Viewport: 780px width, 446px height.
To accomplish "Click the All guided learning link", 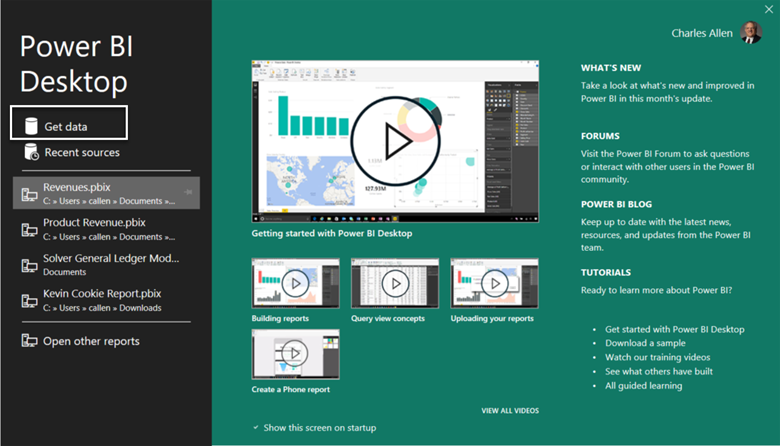I will 643,385.
